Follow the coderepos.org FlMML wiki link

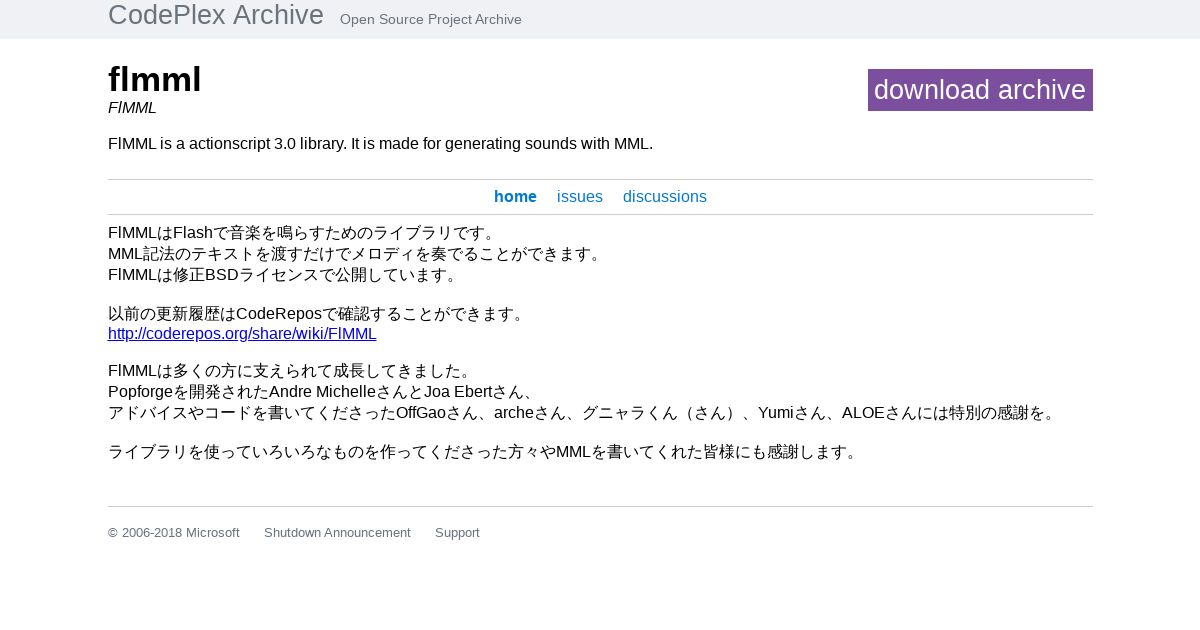click(x=242, y=334)
